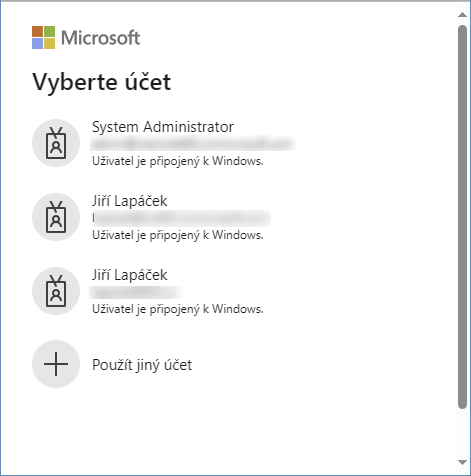
Task: Click the 'Vyberte účet' heading
Action: pos(102,82)
